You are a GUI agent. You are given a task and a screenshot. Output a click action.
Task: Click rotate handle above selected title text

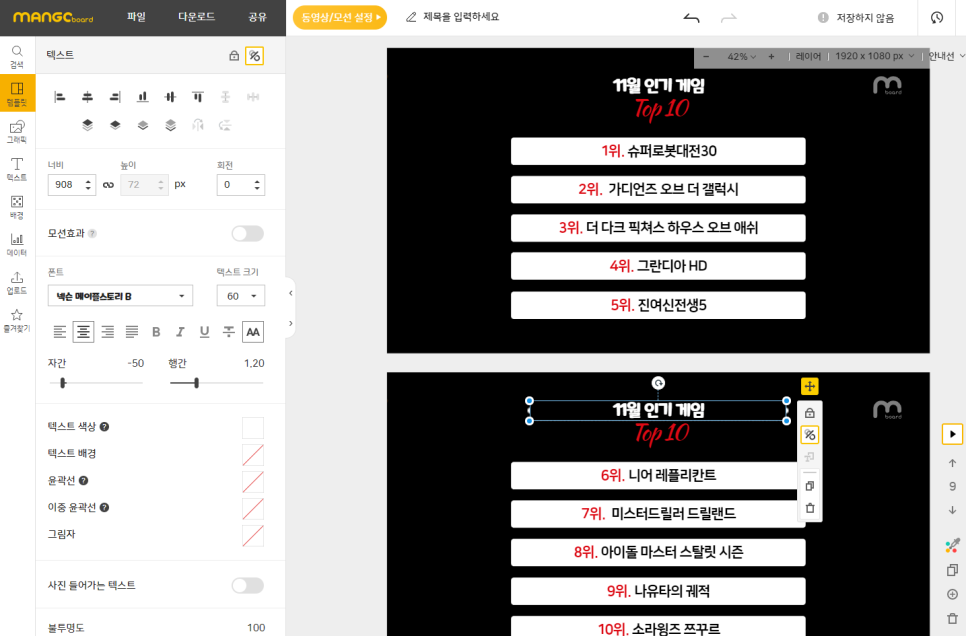[x=658, y=383]
